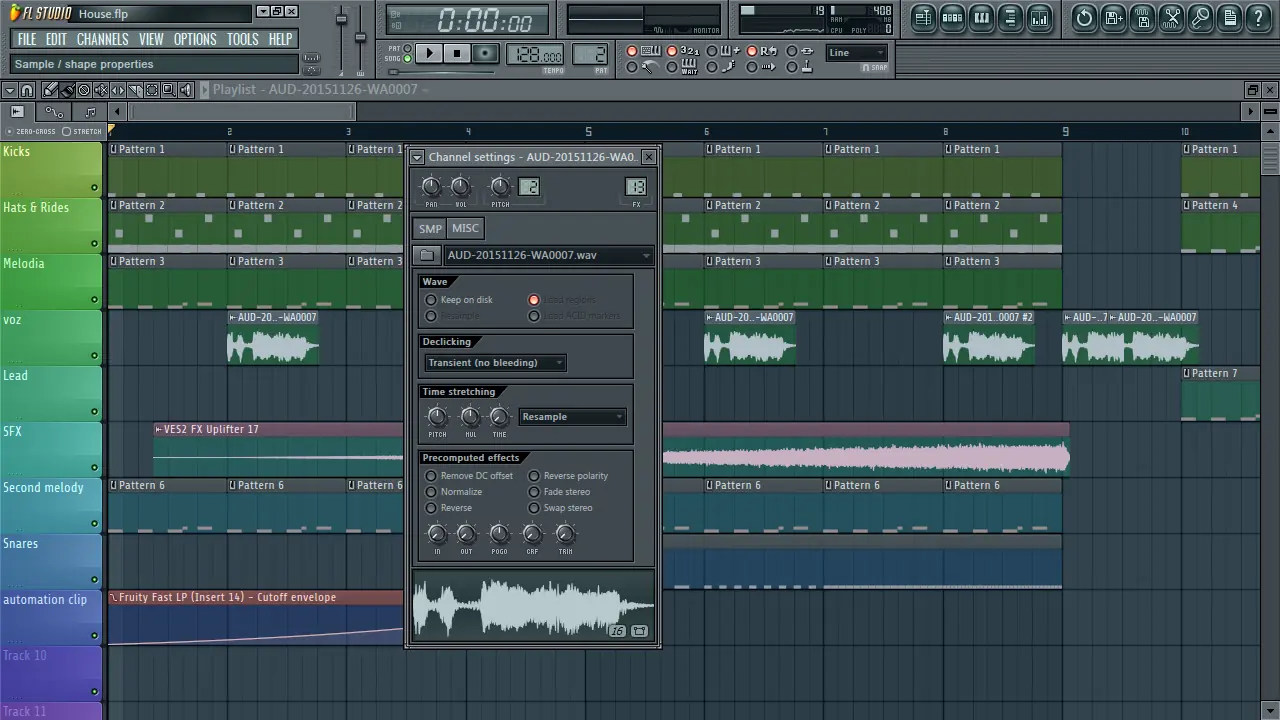Click the tempo display showing 128.000
This screenshot has width=1280, height=720.
(534, 54)
